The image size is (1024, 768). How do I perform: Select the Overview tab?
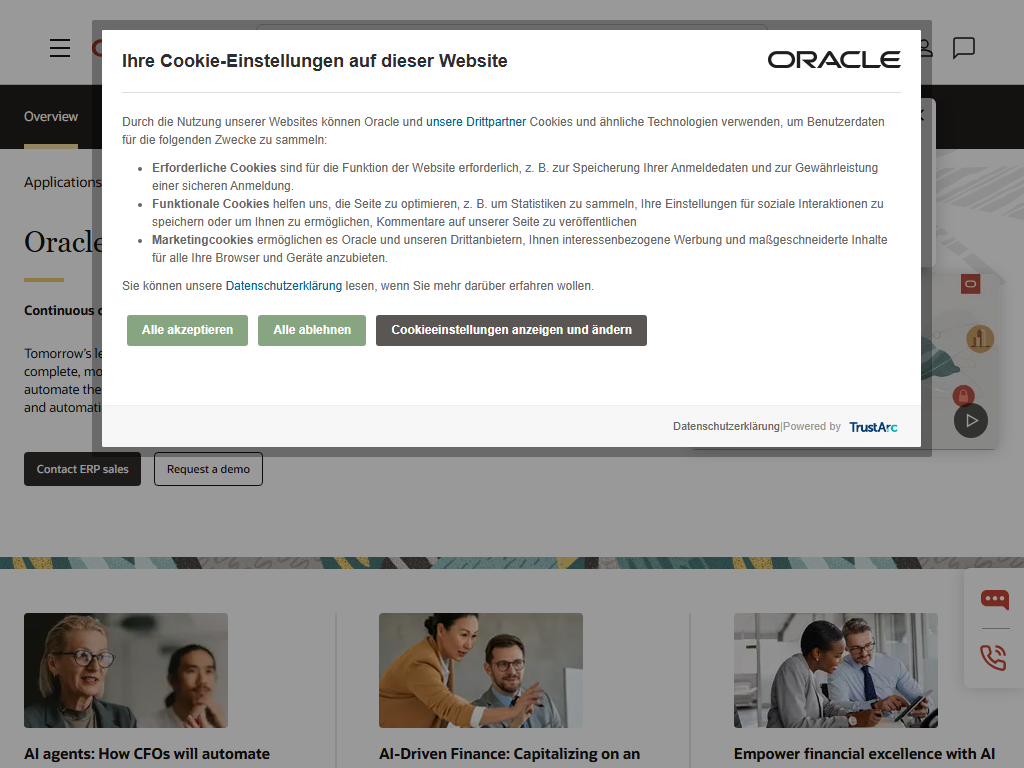(51, 117)
